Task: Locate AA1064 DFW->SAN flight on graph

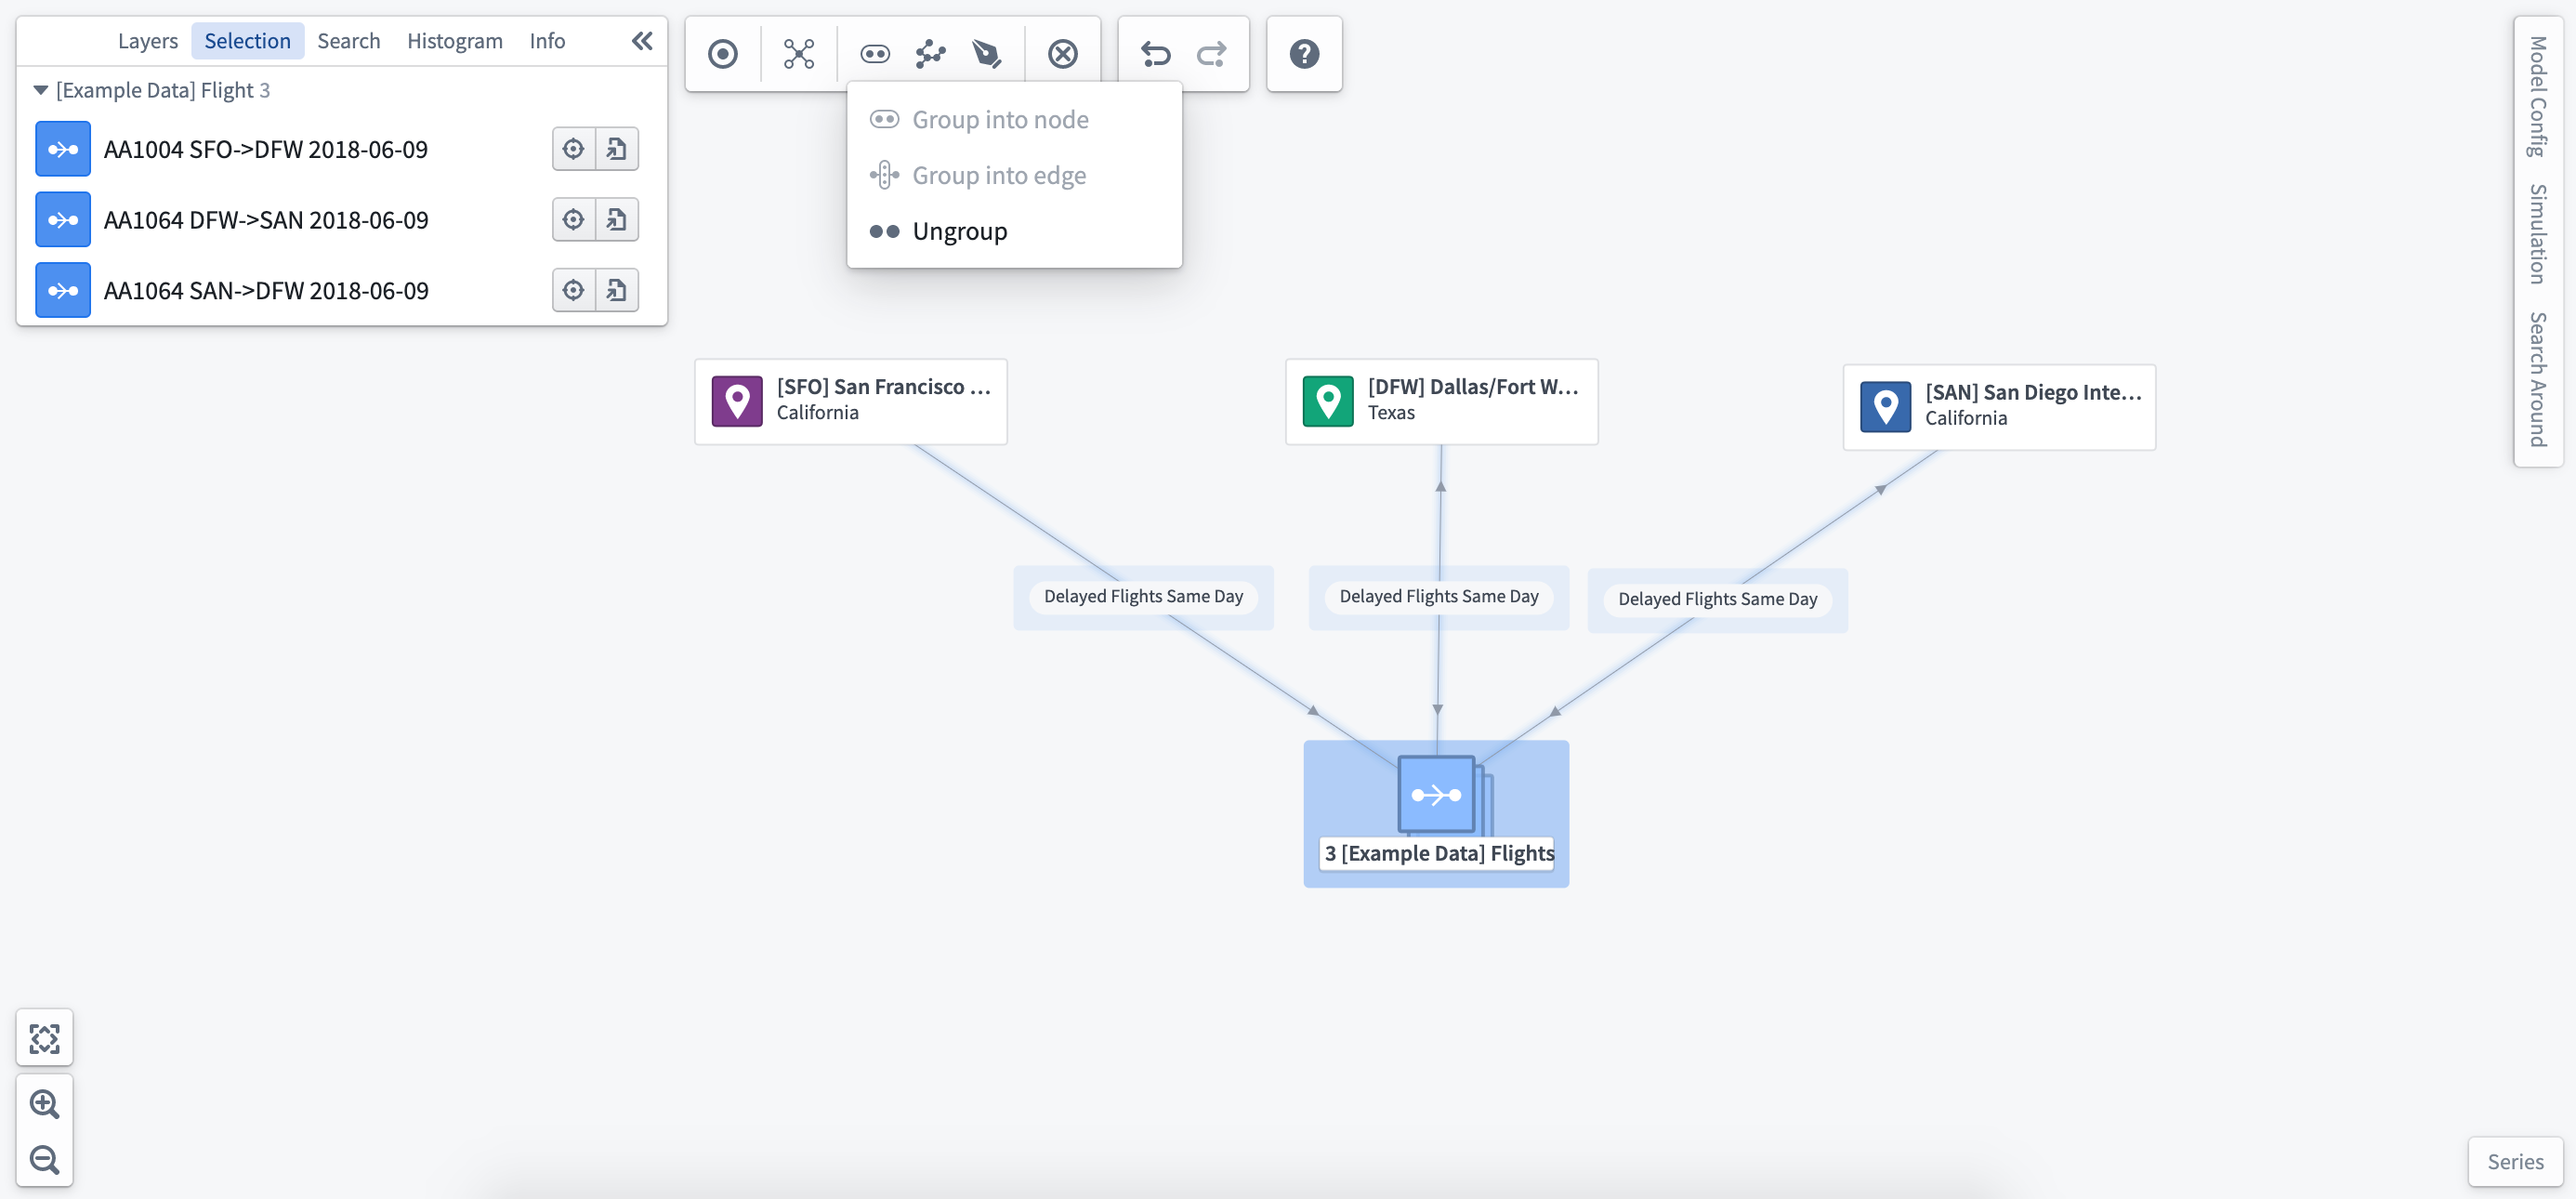Action: pyautogui.click(x=573, y=220)
